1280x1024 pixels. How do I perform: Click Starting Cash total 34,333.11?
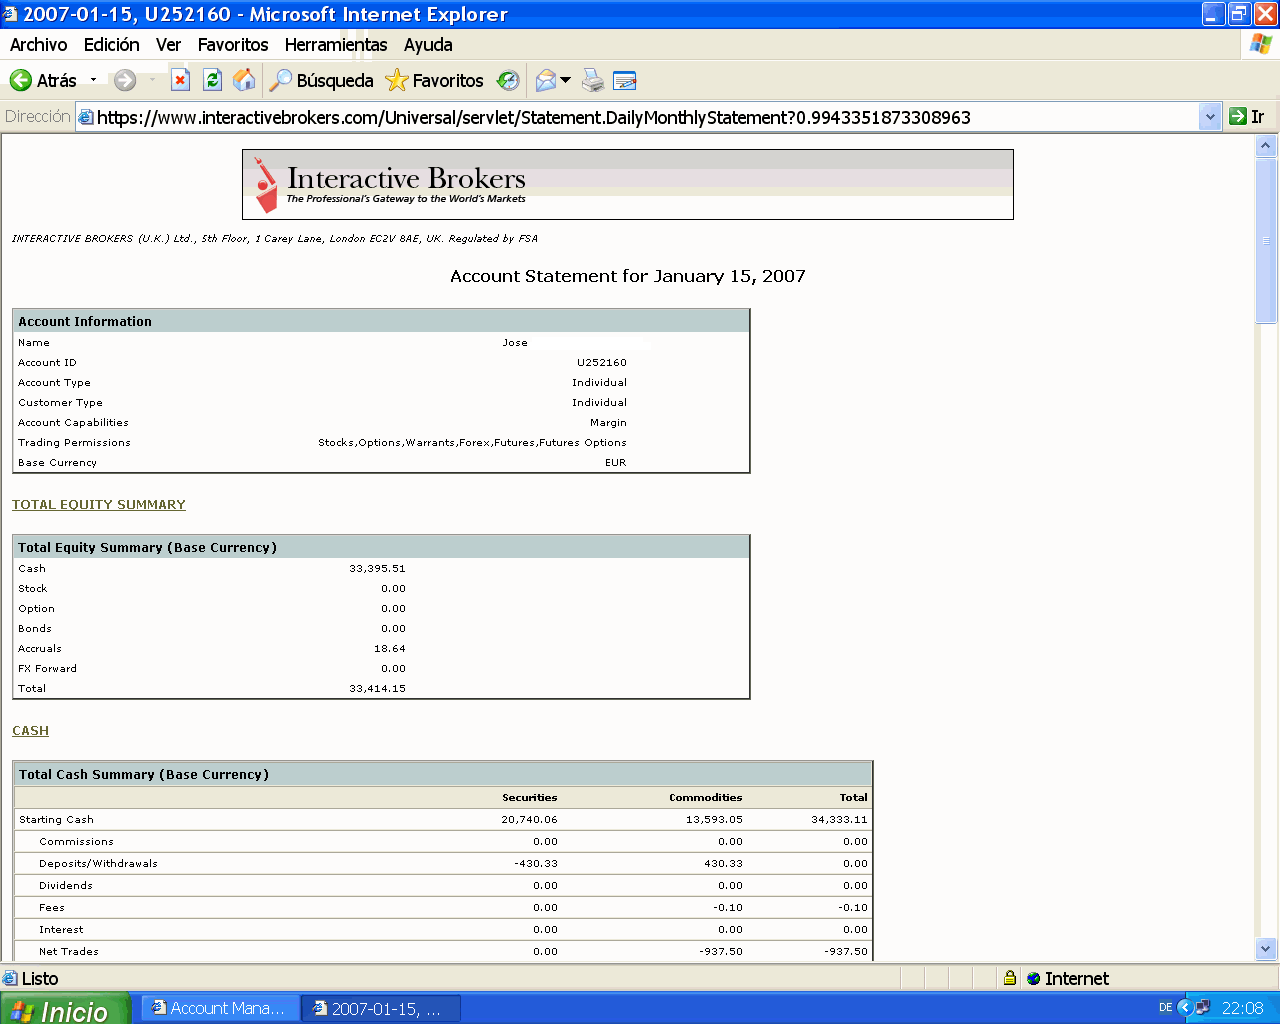[x=840, y=820]
